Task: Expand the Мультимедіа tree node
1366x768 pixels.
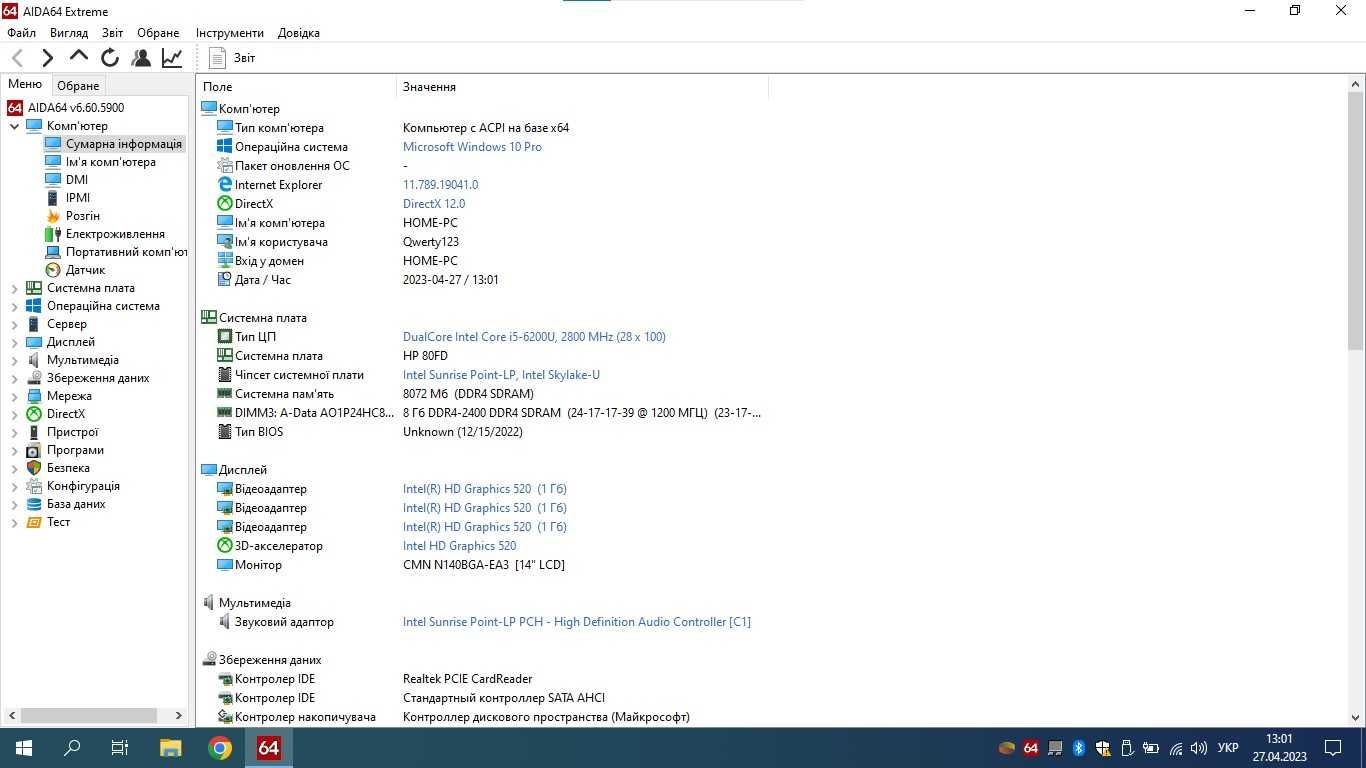Action: click(x=14, y=360)
